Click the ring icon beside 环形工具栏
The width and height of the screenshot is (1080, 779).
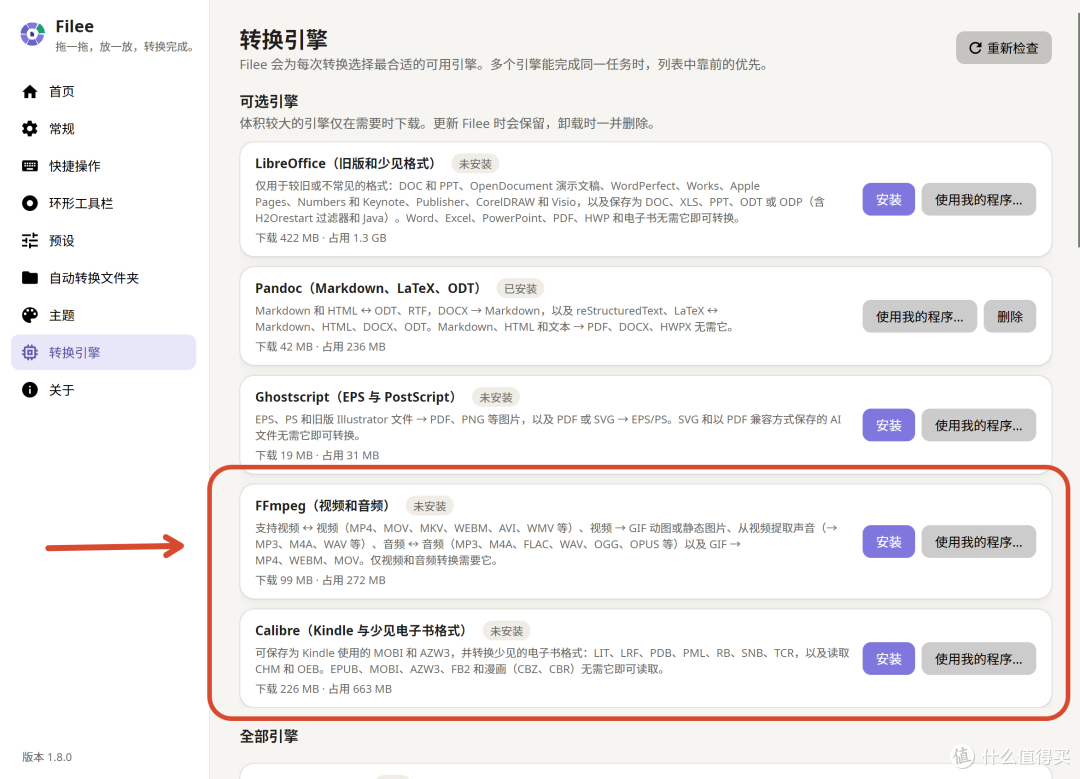[x=30, y=203]
